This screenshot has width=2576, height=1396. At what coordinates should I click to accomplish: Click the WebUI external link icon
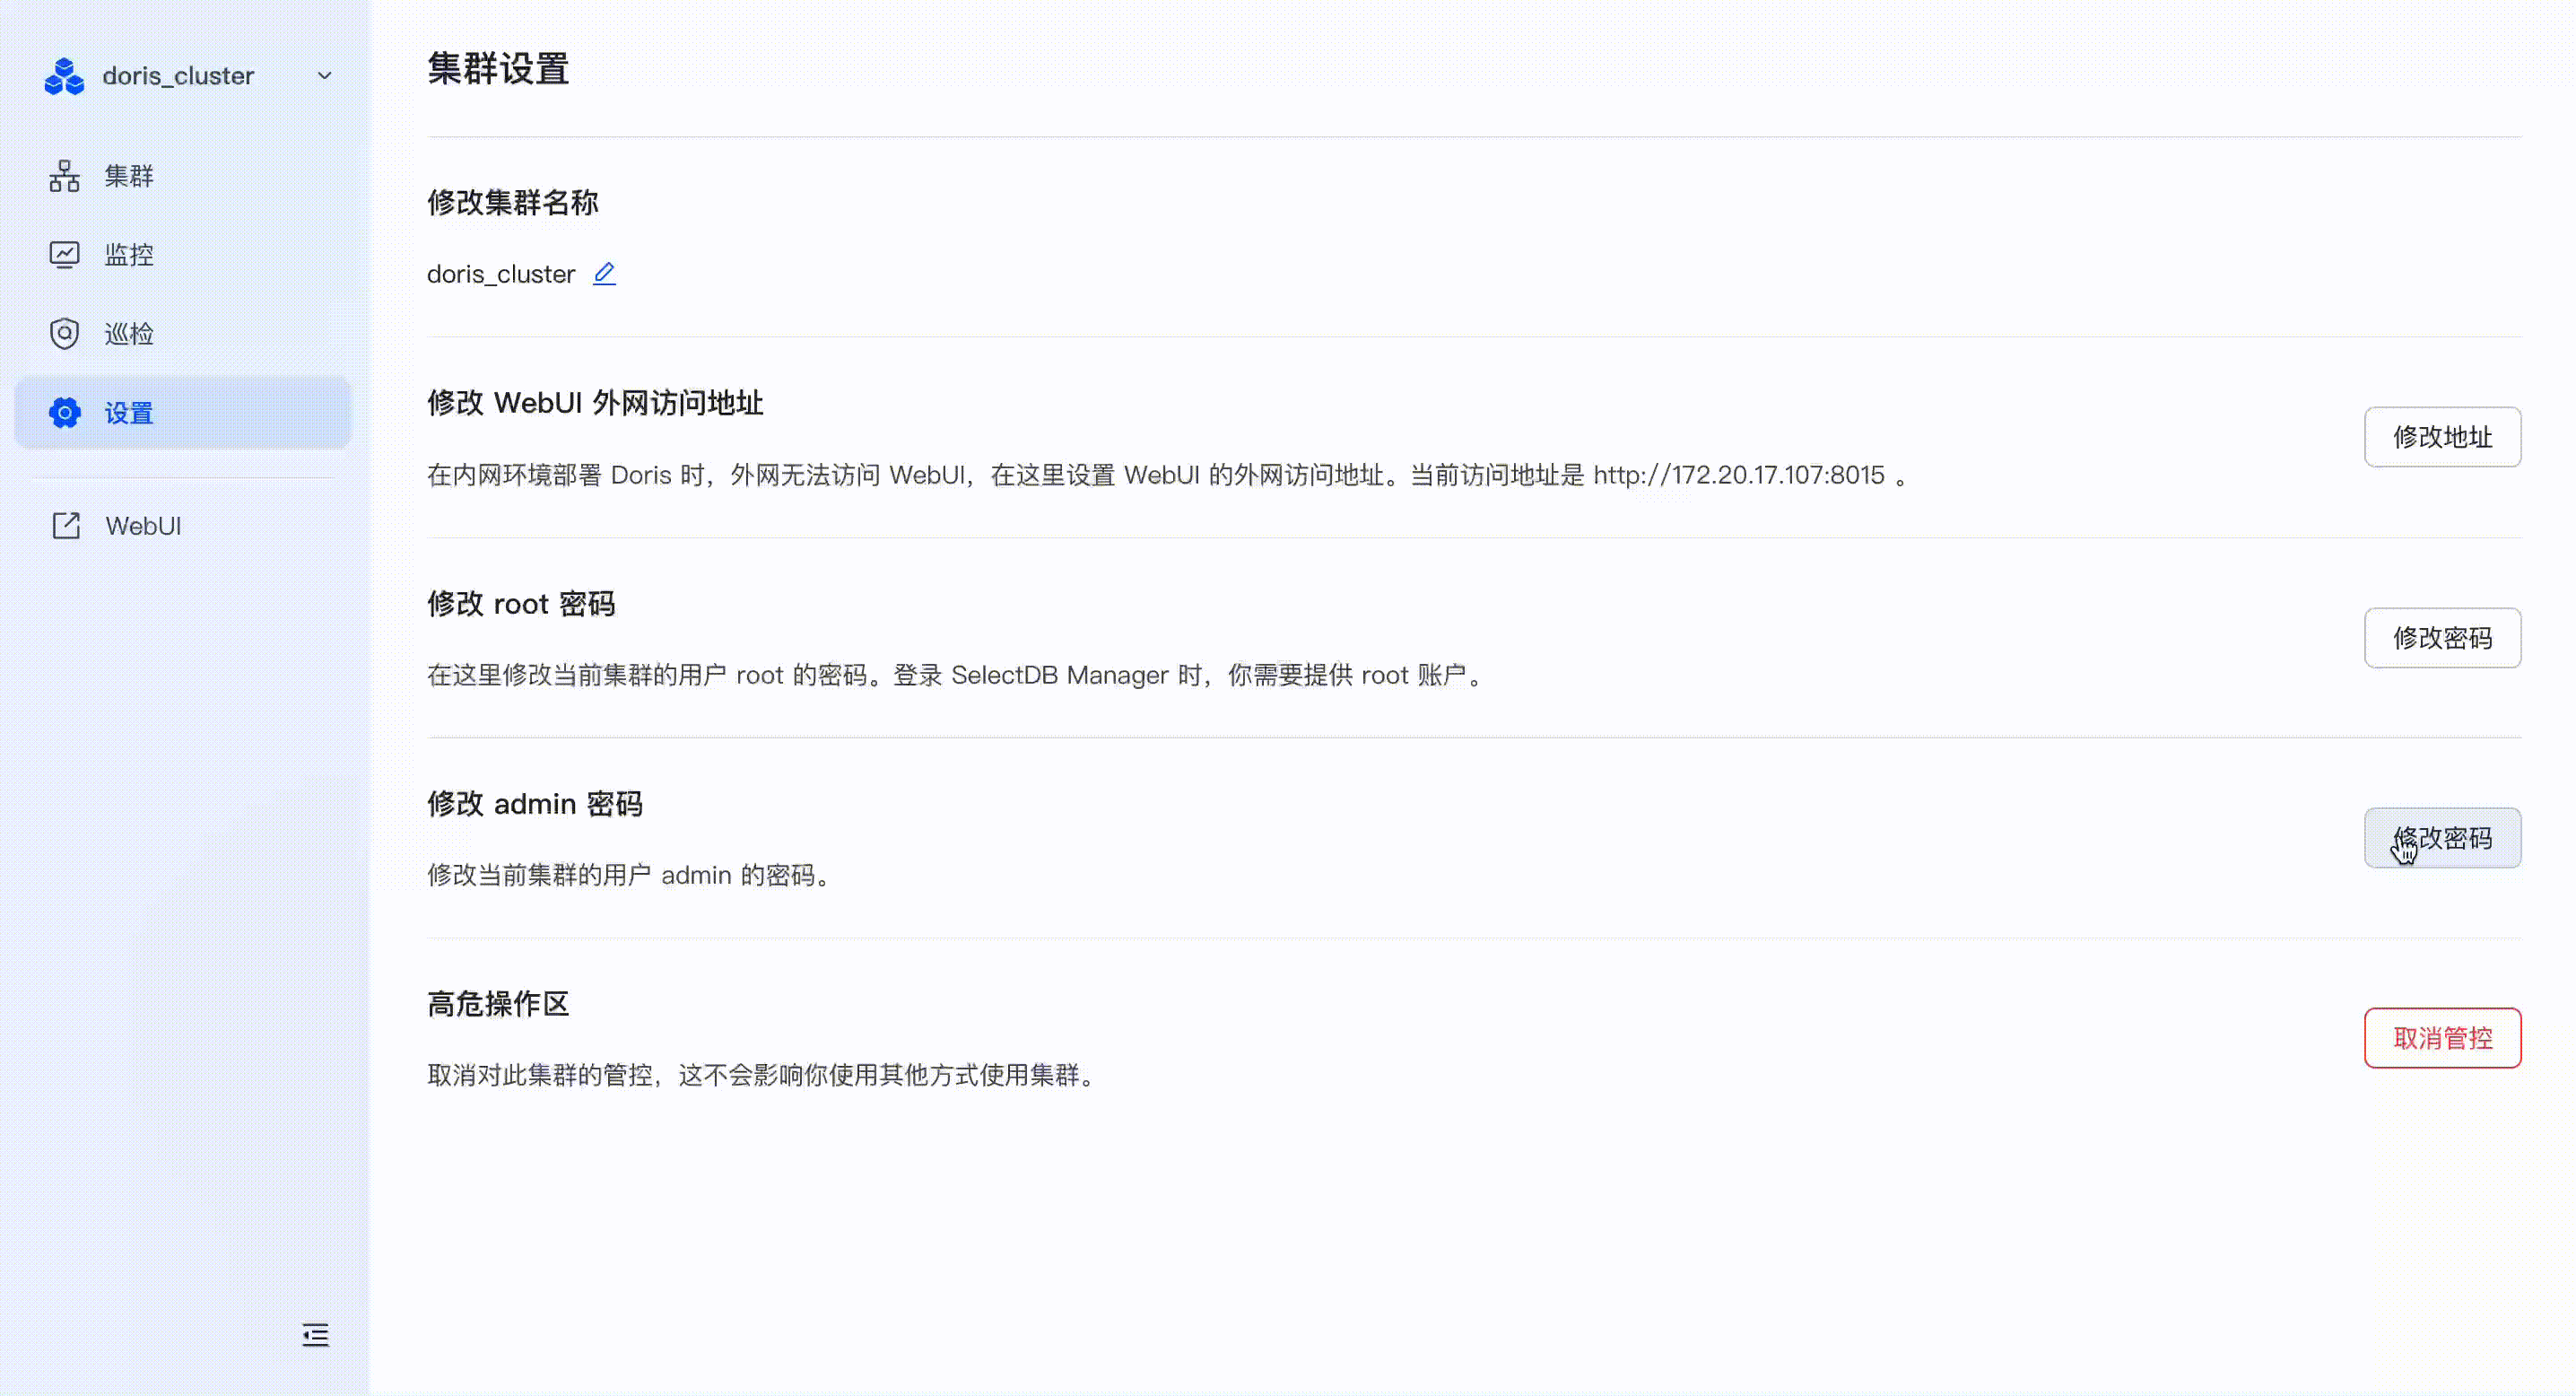(64, 525)
